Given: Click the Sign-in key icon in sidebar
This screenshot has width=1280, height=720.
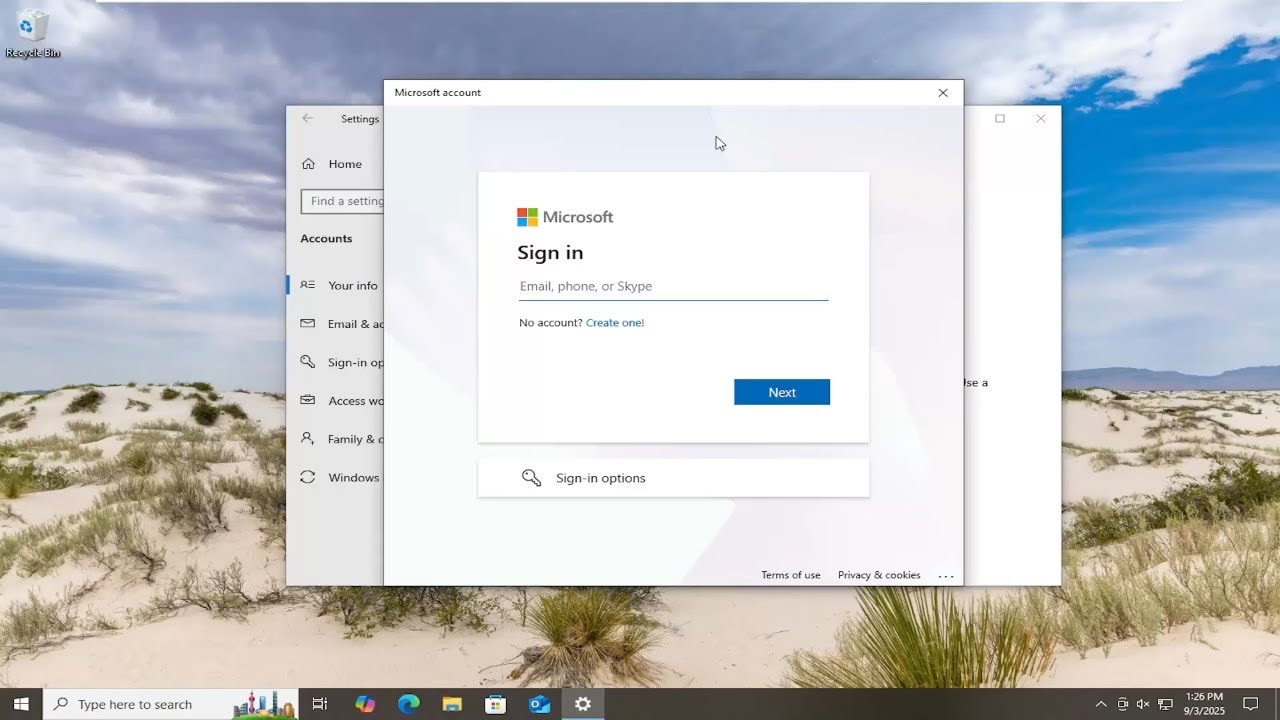Looking at the screenshot, I should pyautogui.click(x=308, y=362).
